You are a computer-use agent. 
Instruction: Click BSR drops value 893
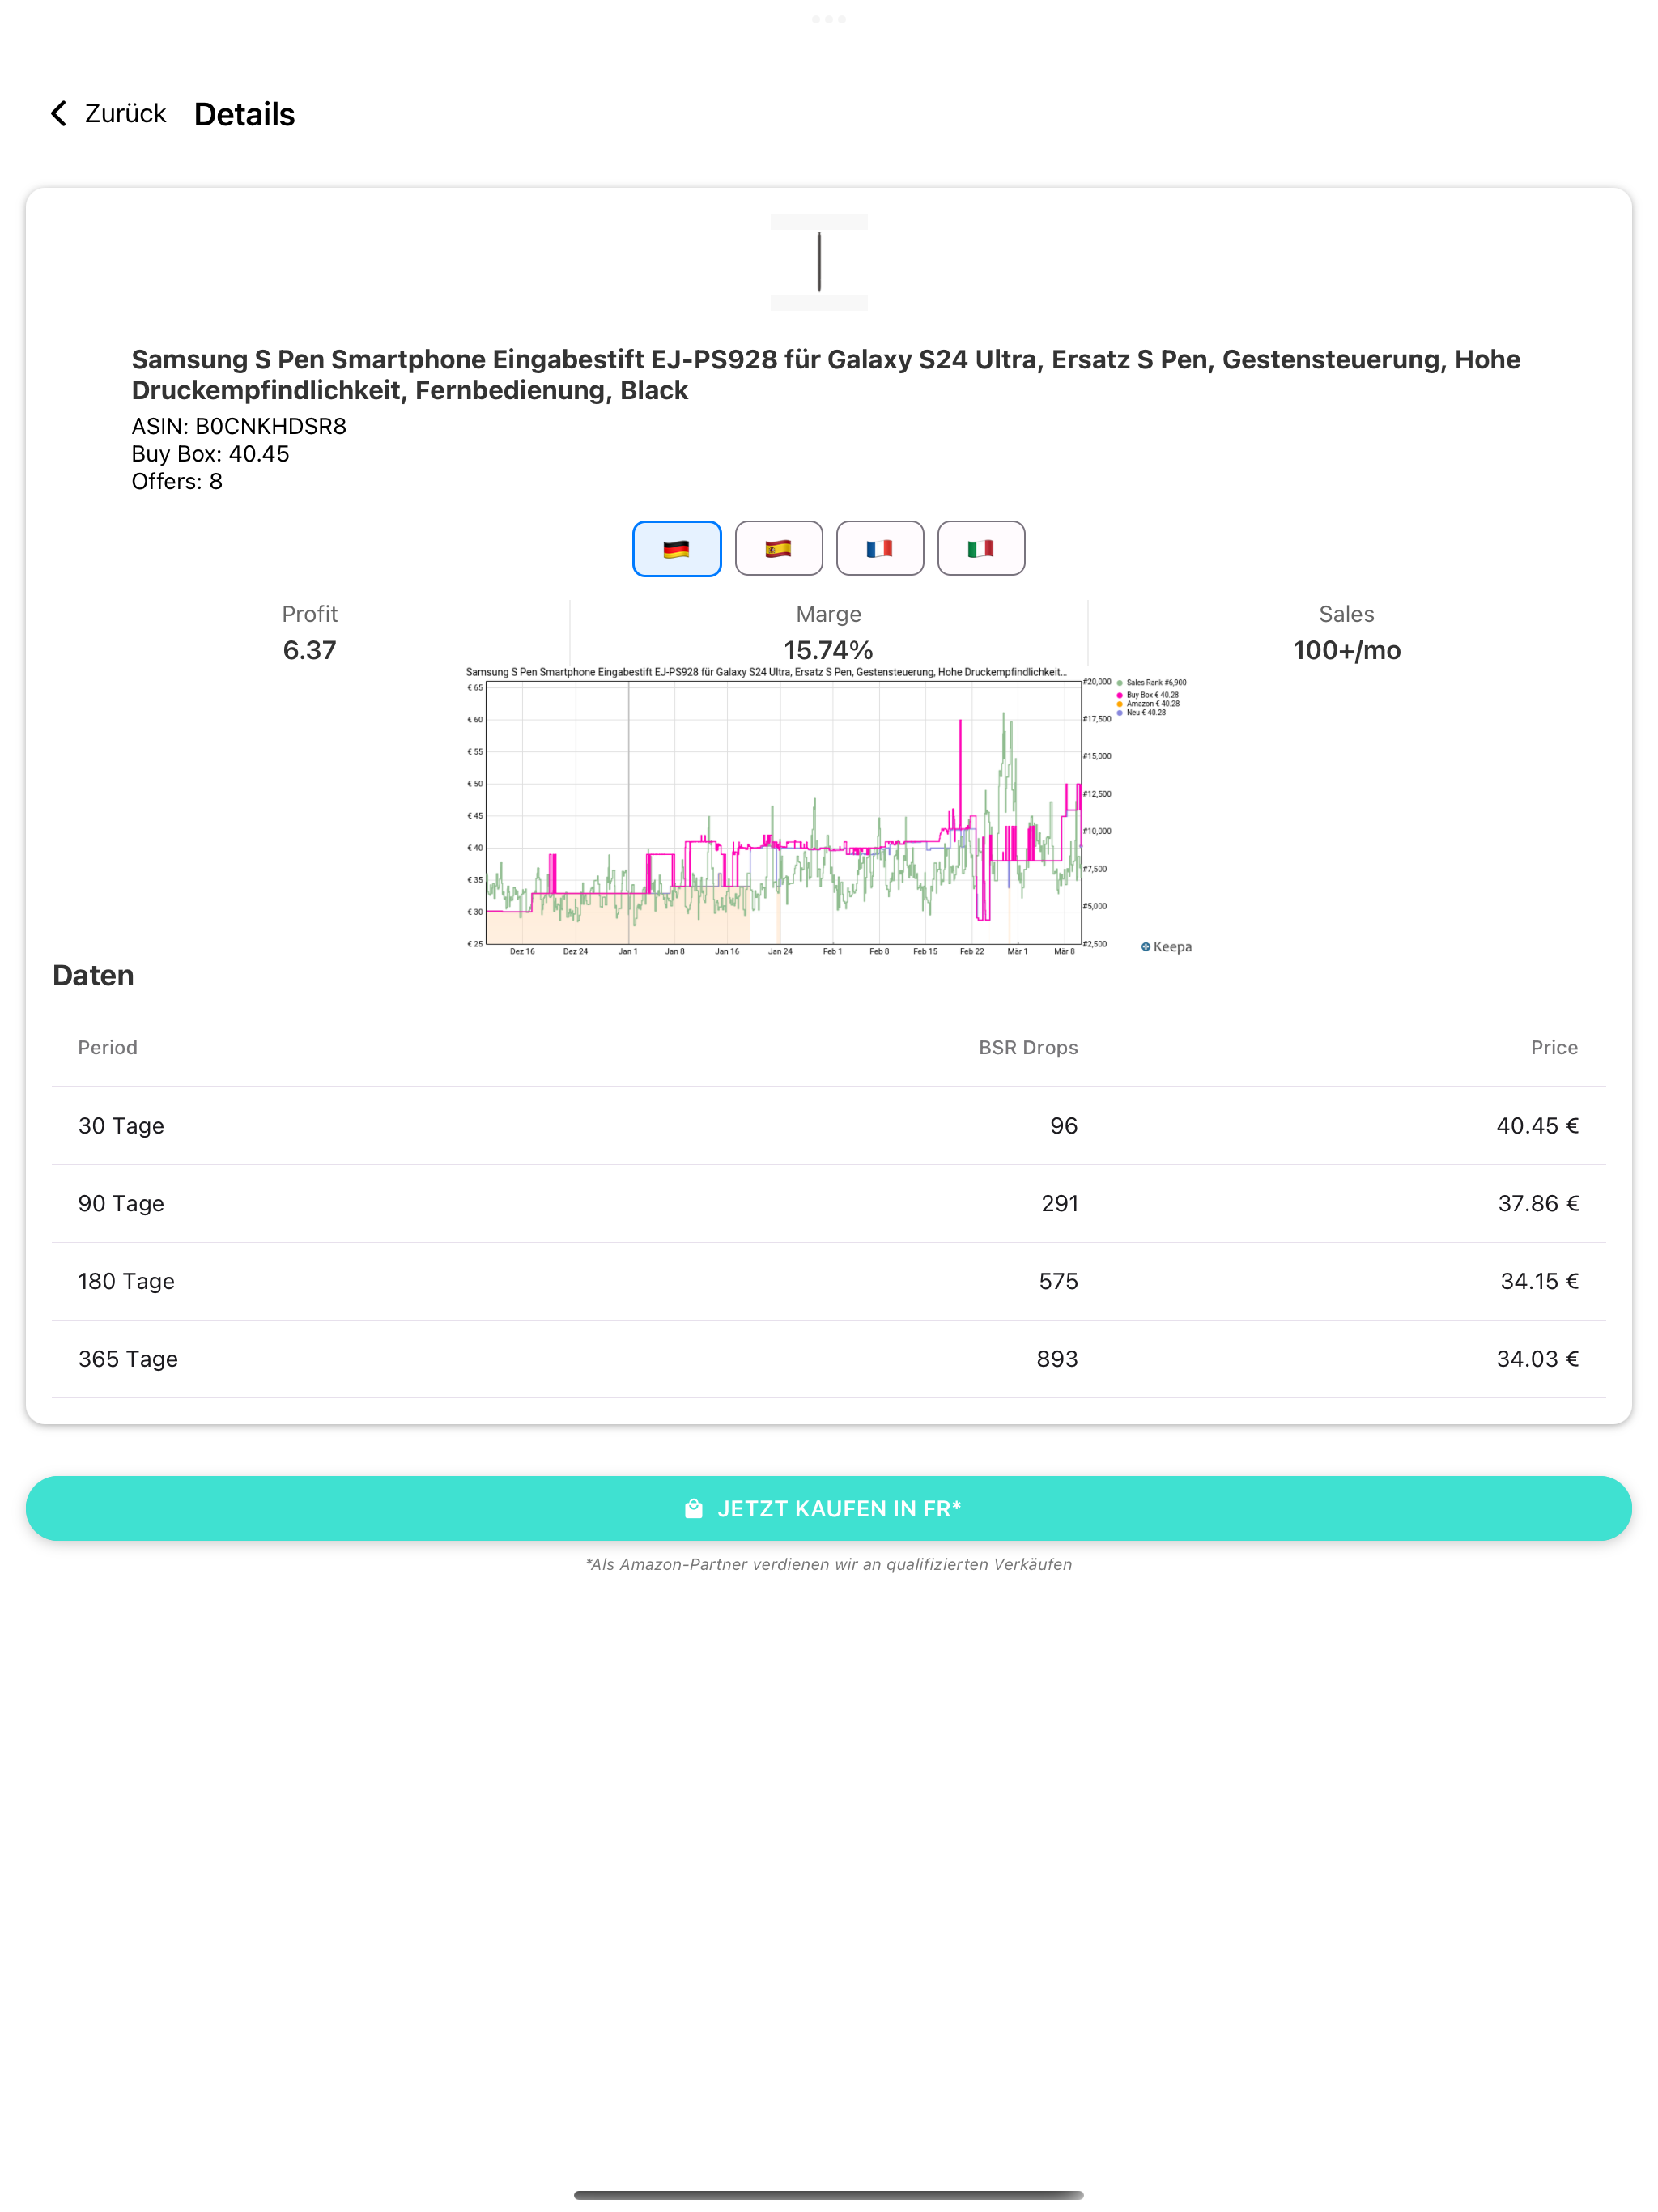(x=1058, y=1359)
